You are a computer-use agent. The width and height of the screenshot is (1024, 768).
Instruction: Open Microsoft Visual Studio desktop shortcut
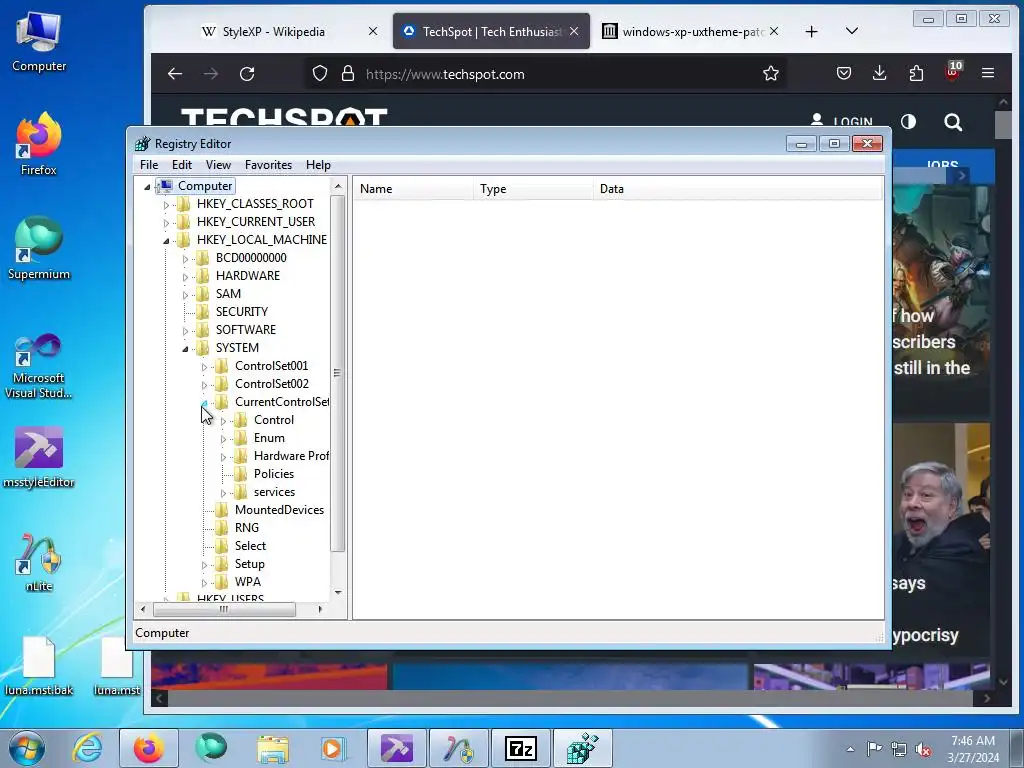(x=39, y=366)
